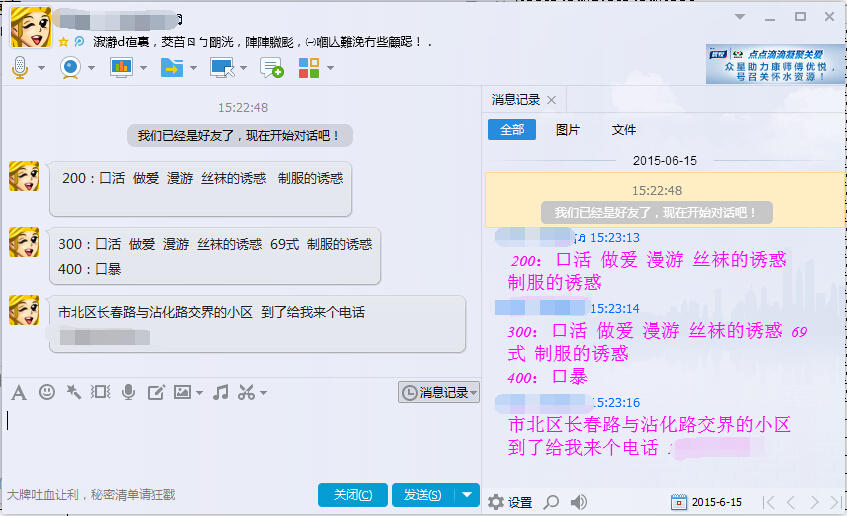Record a voice message with microphone icon
The width and height of the screenshot is (847, 516).
128,392
